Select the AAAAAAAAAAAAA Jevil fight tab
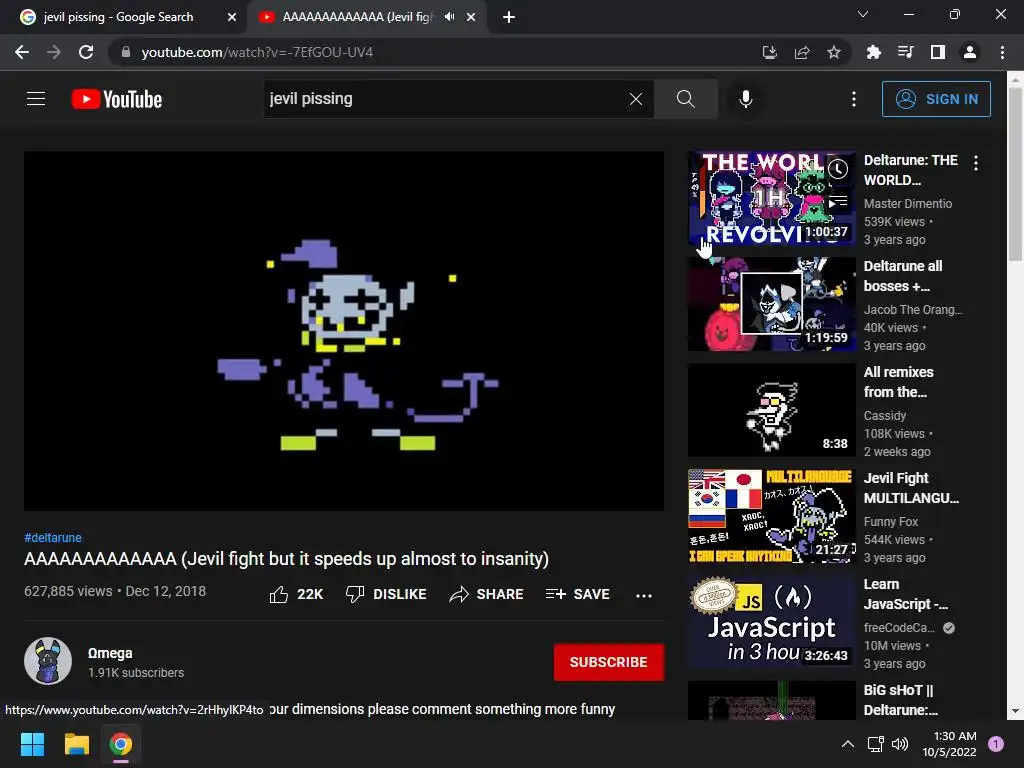 [x=356, y=17]
